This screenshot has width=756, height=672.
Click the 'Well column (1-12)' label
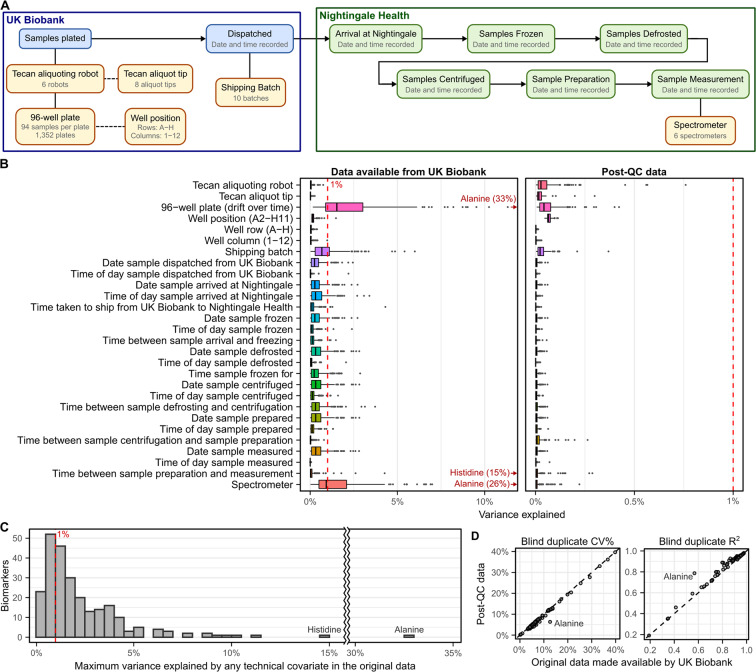(248, 241)
